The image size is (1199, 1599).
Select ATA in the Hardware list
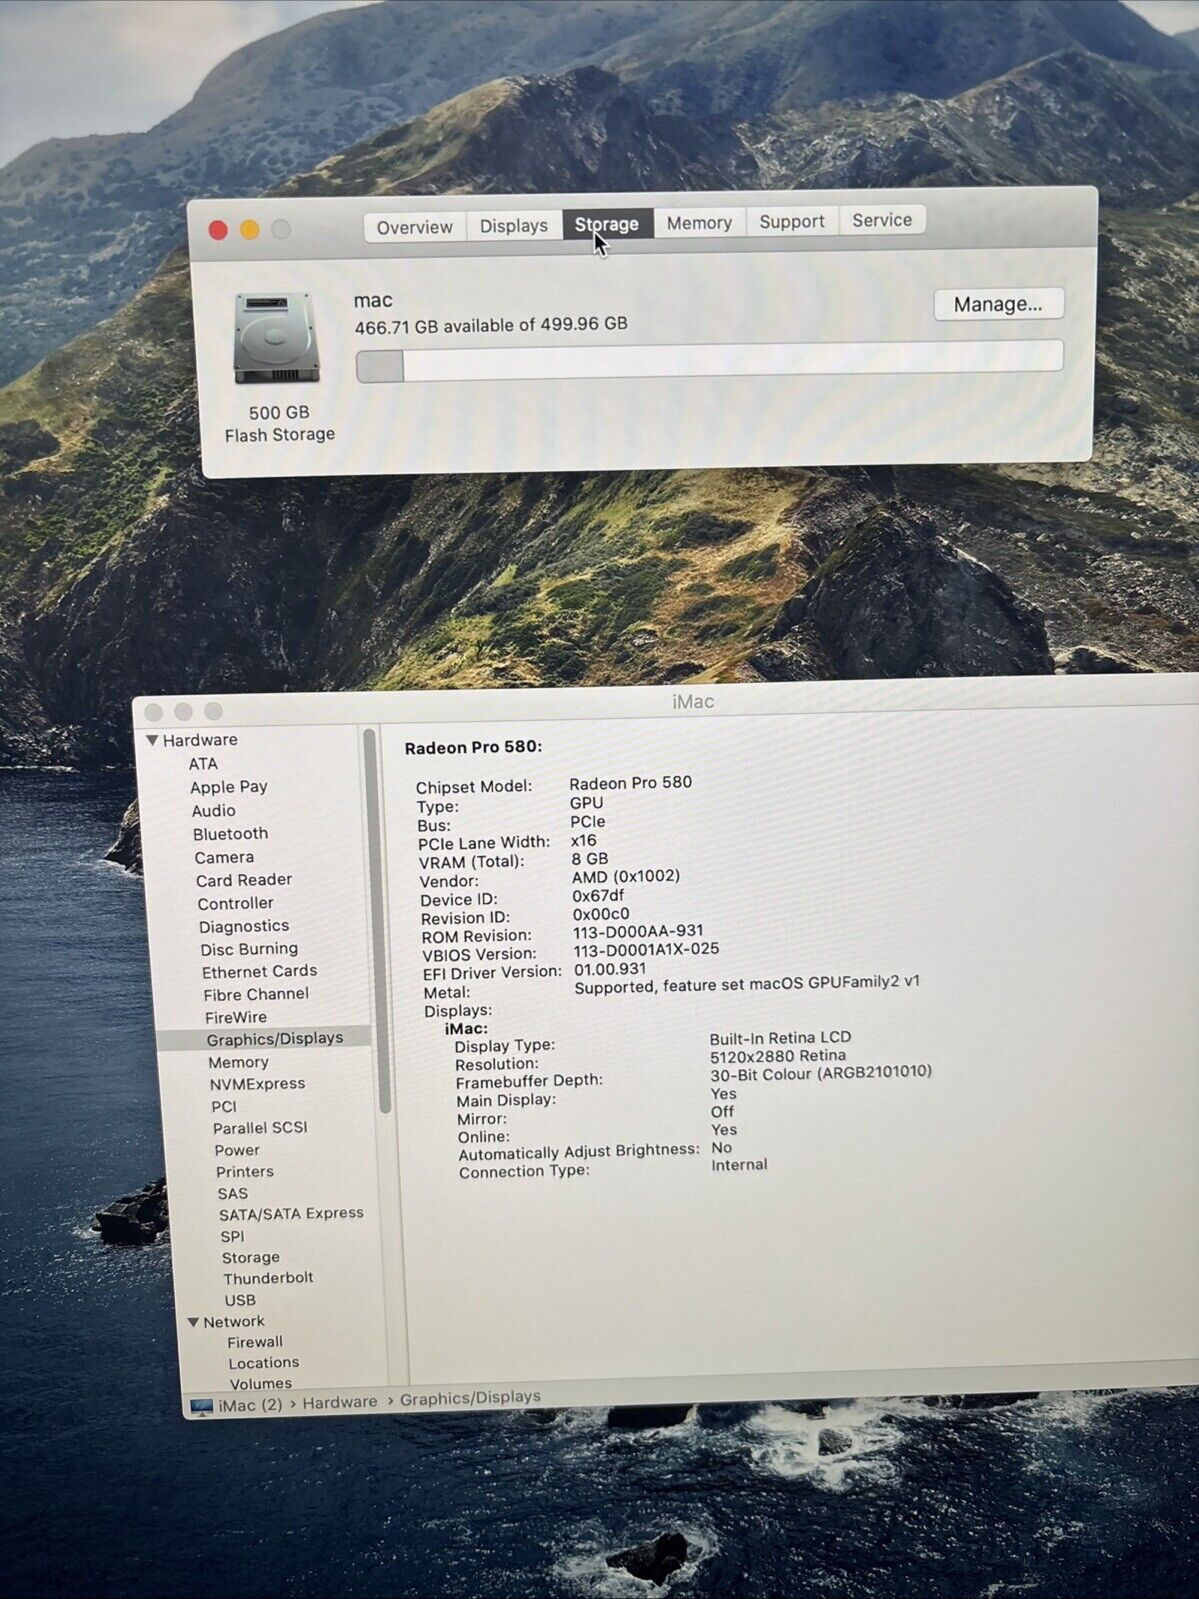[x=203, y=763]
